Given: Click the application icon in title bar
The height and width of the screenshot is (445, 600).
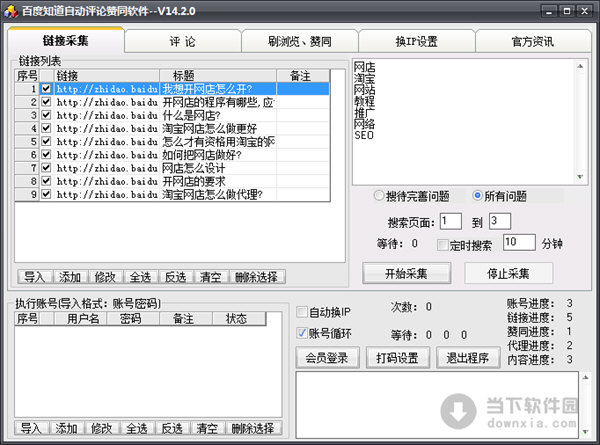Looking at the screenshot, I should (11, 11).
